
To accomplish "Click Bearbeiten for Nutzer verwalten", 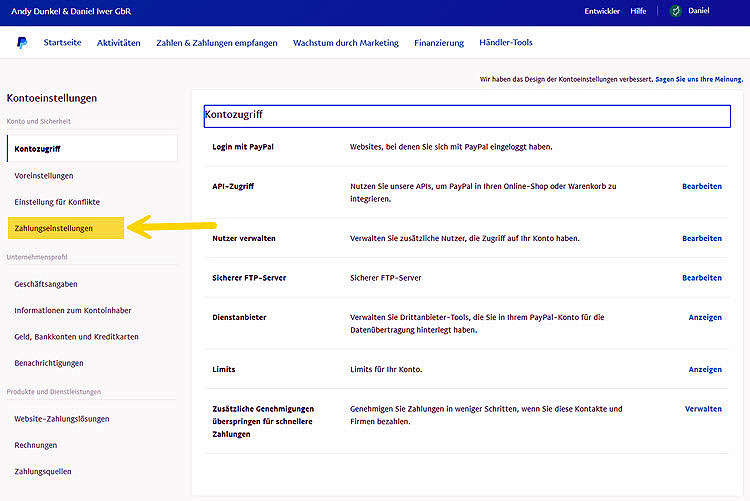I will pos(702,238).
